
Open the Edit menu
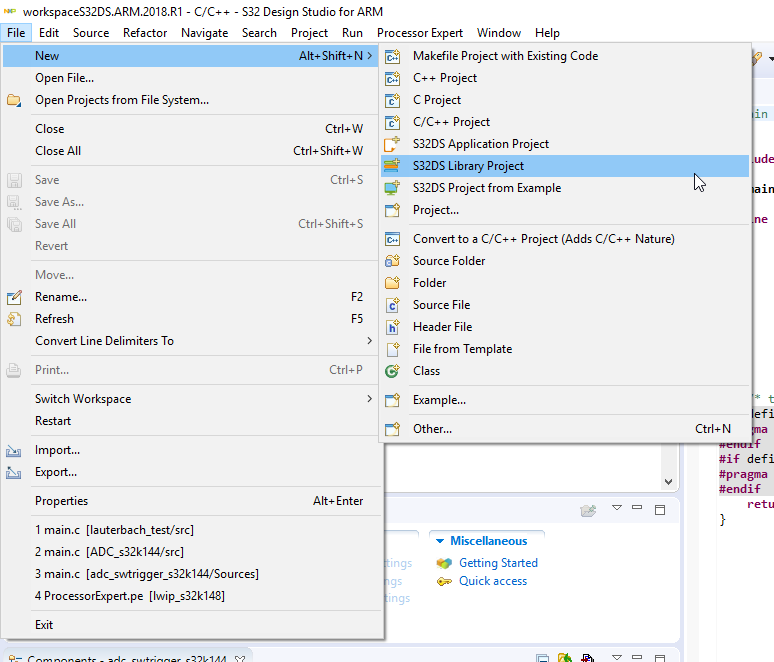click(x=49, y=33)
